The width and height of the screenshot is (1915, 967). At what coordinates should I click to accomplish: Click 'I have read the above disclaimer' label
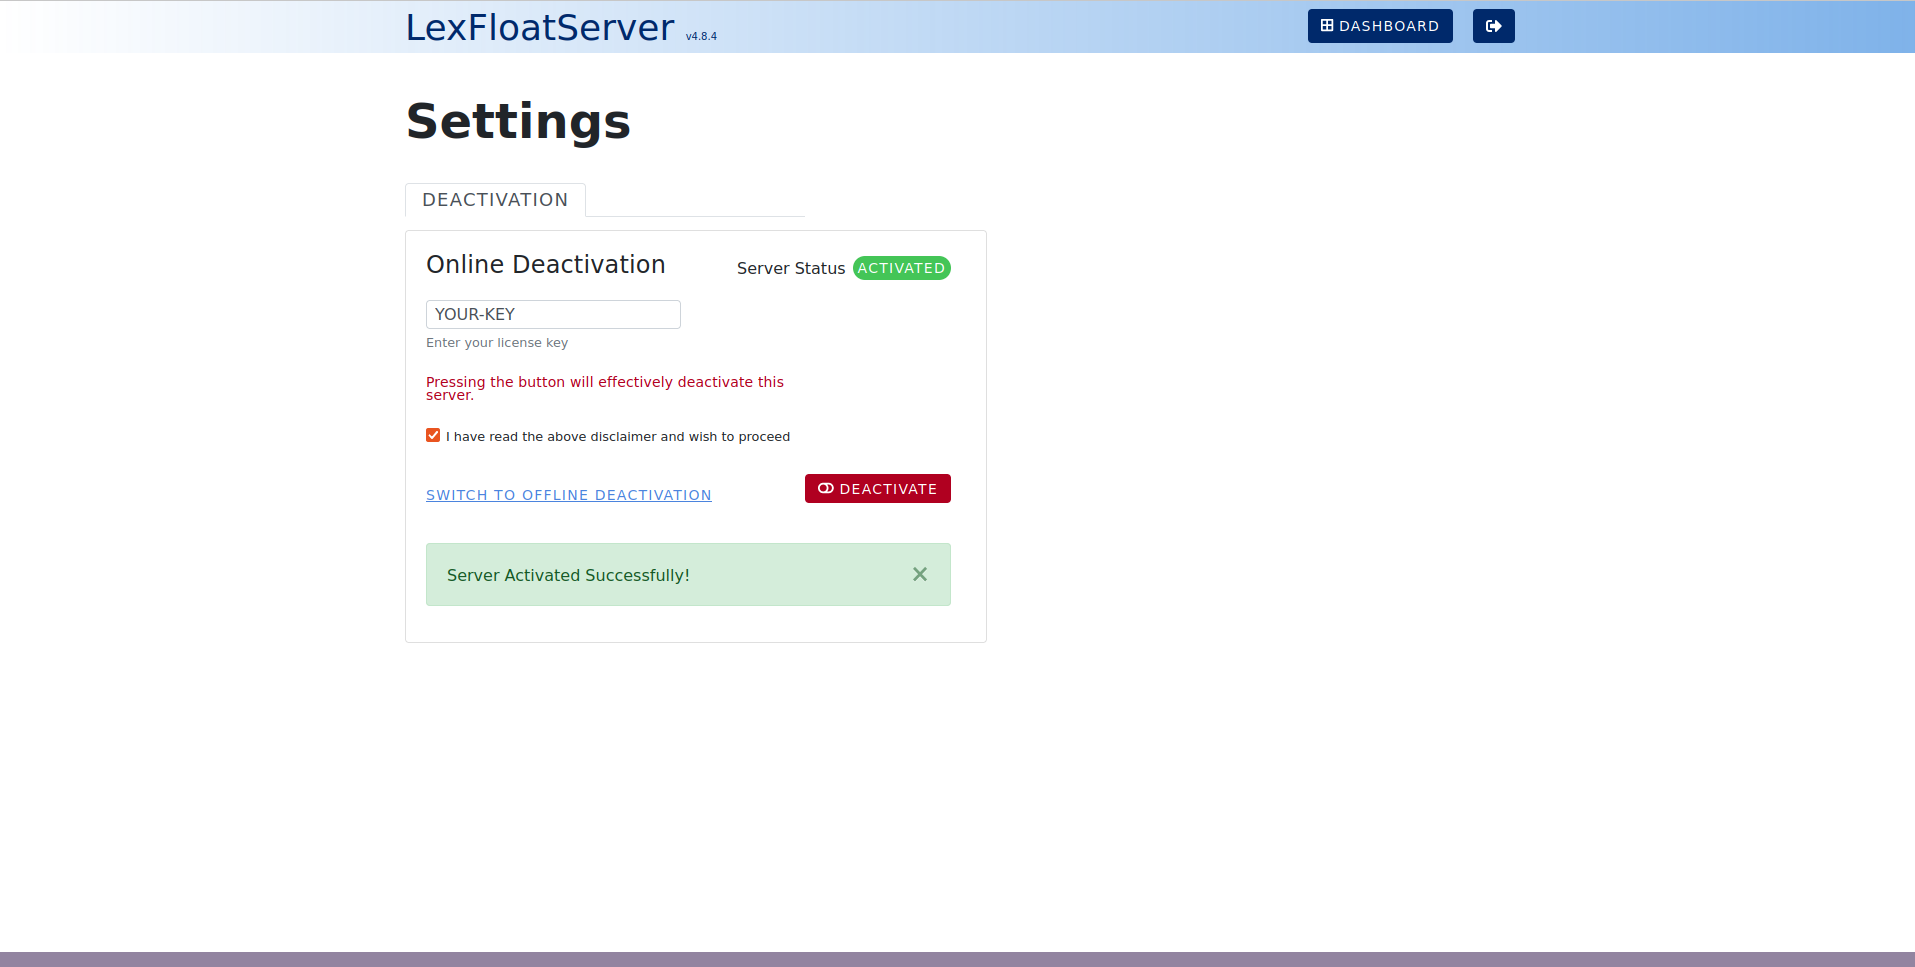pyautogui.click(x=618, y=437)
